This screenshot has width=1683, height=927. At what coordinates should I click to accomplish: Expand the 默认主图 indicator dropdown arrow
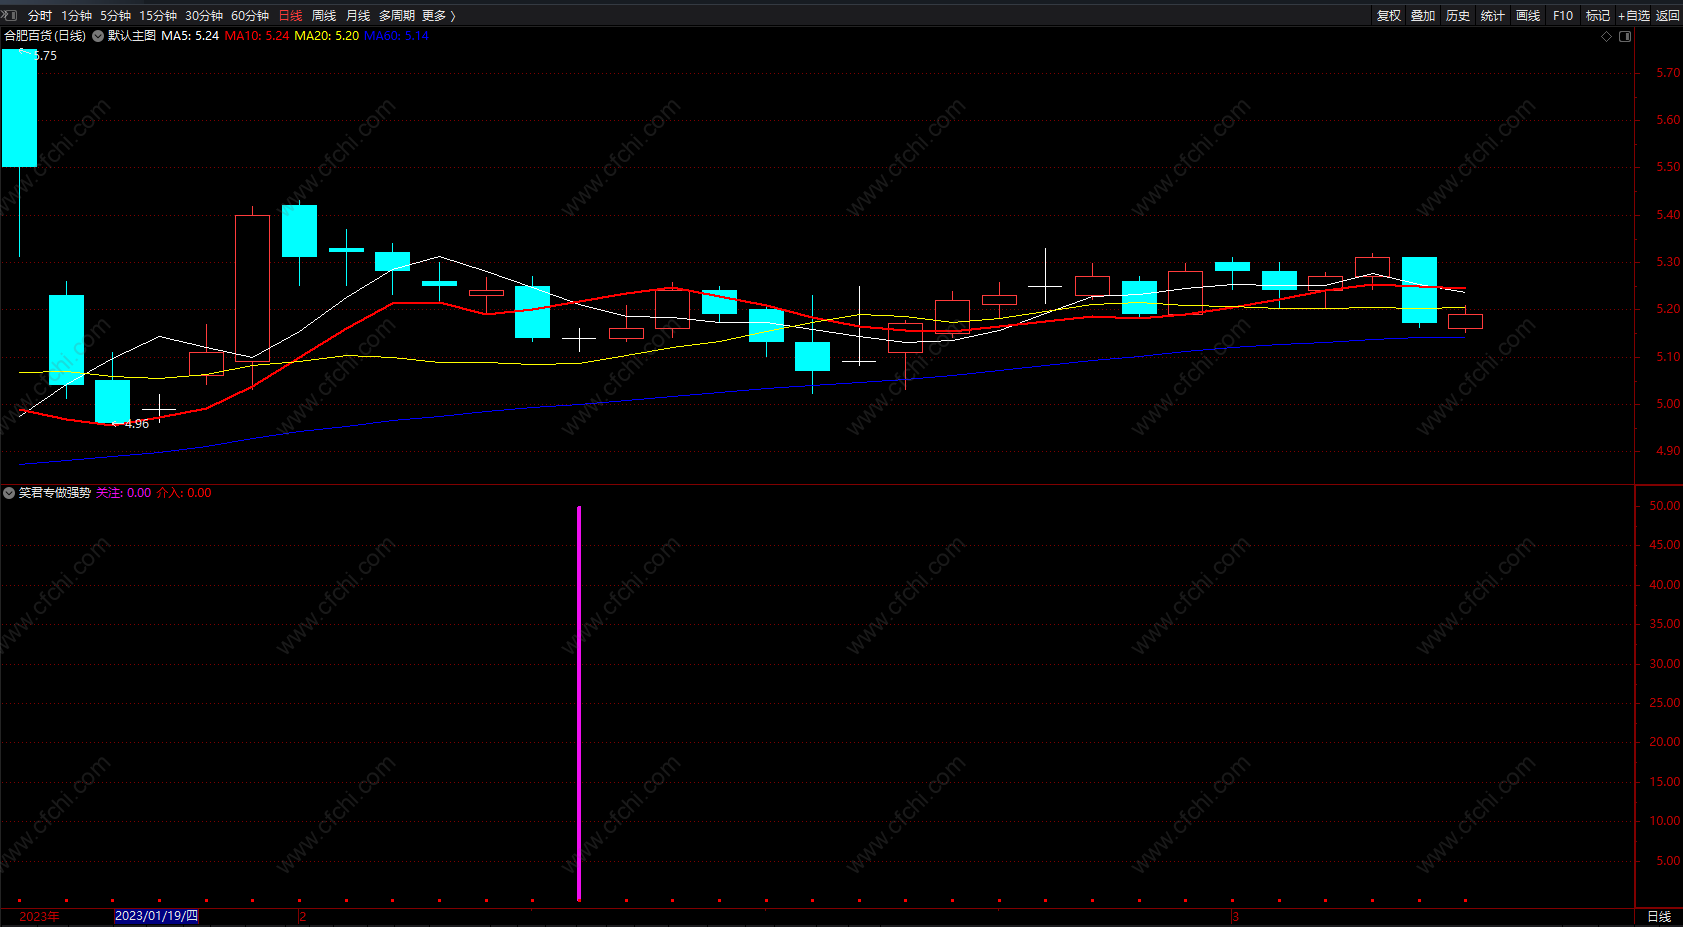click(98, 36)
